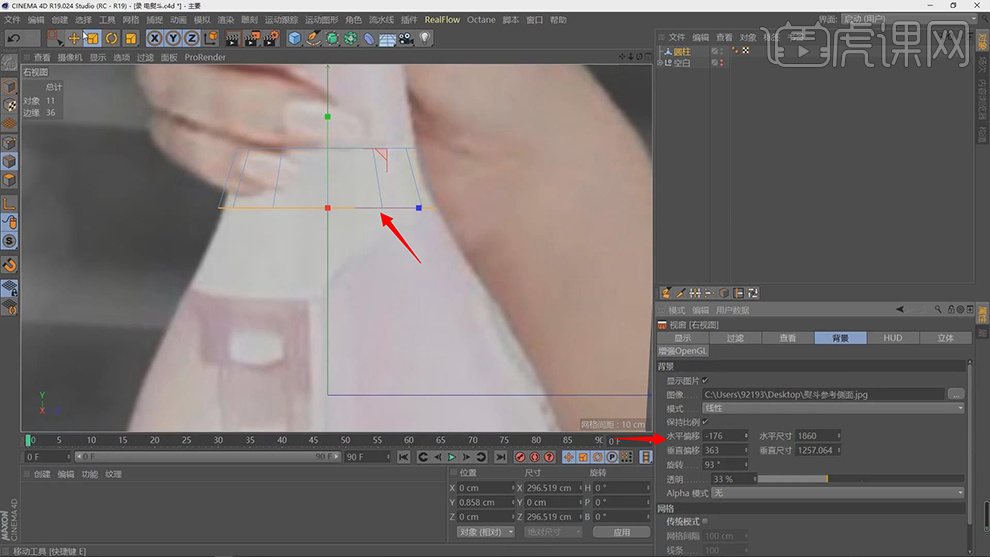Open the 模式 dropdown showing 线性

point(834,408)
